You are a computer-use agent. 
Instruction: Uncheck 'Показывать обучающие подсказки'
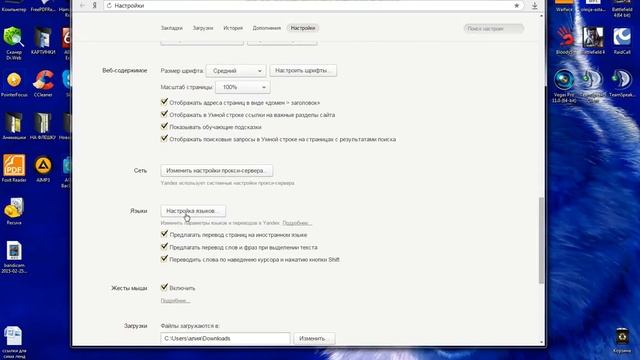pos(164,126)
